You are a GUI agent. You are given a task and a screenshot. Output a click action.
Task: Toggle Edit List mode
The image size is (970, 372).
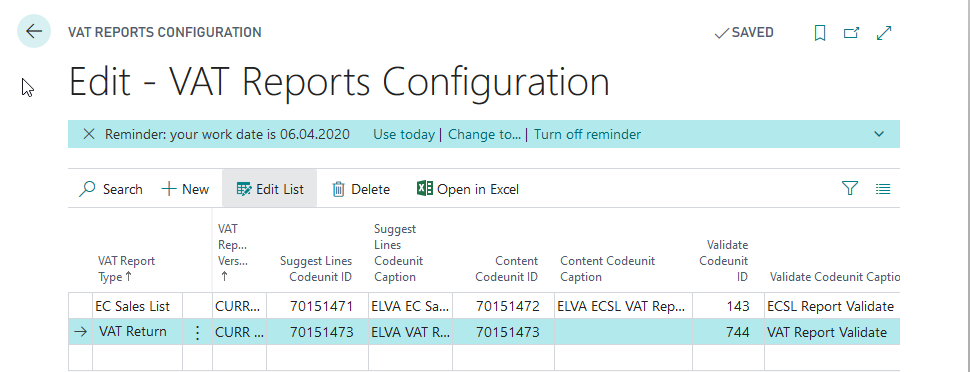click(270, 189)
